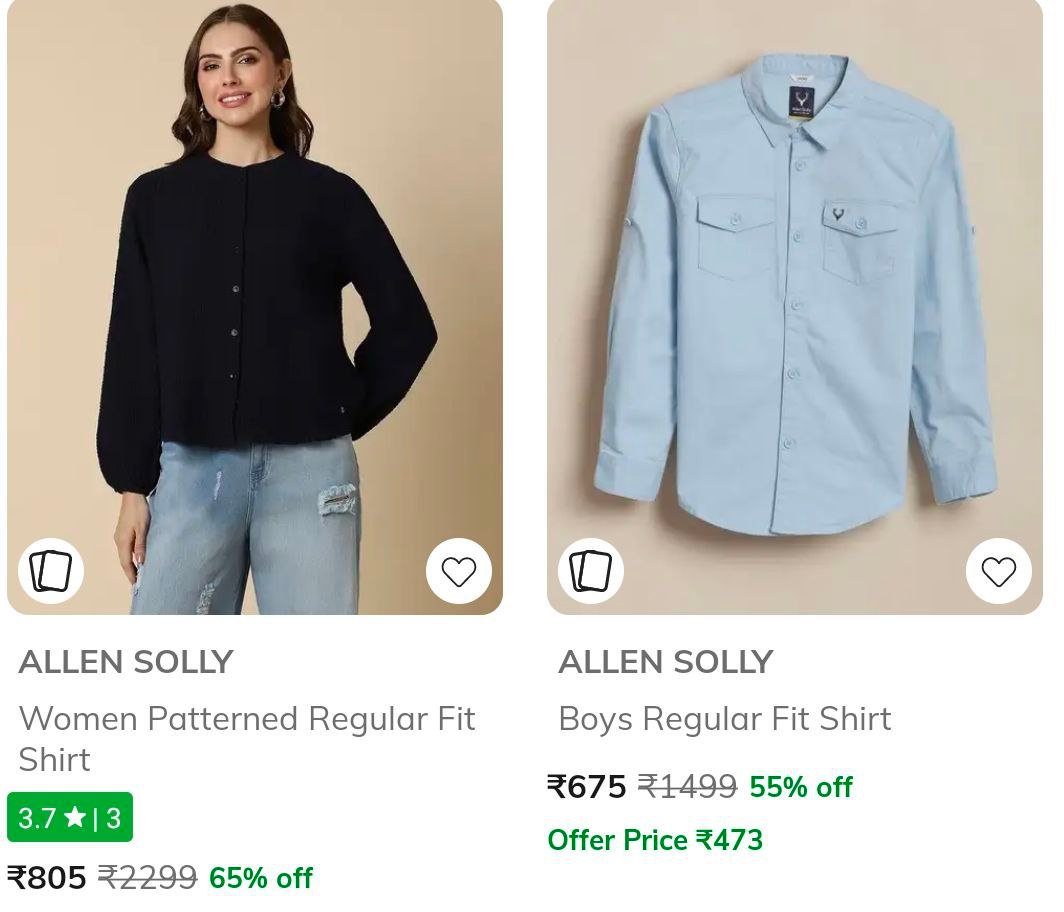Click the struck-through ₹1499 original price

click(687, 787)
